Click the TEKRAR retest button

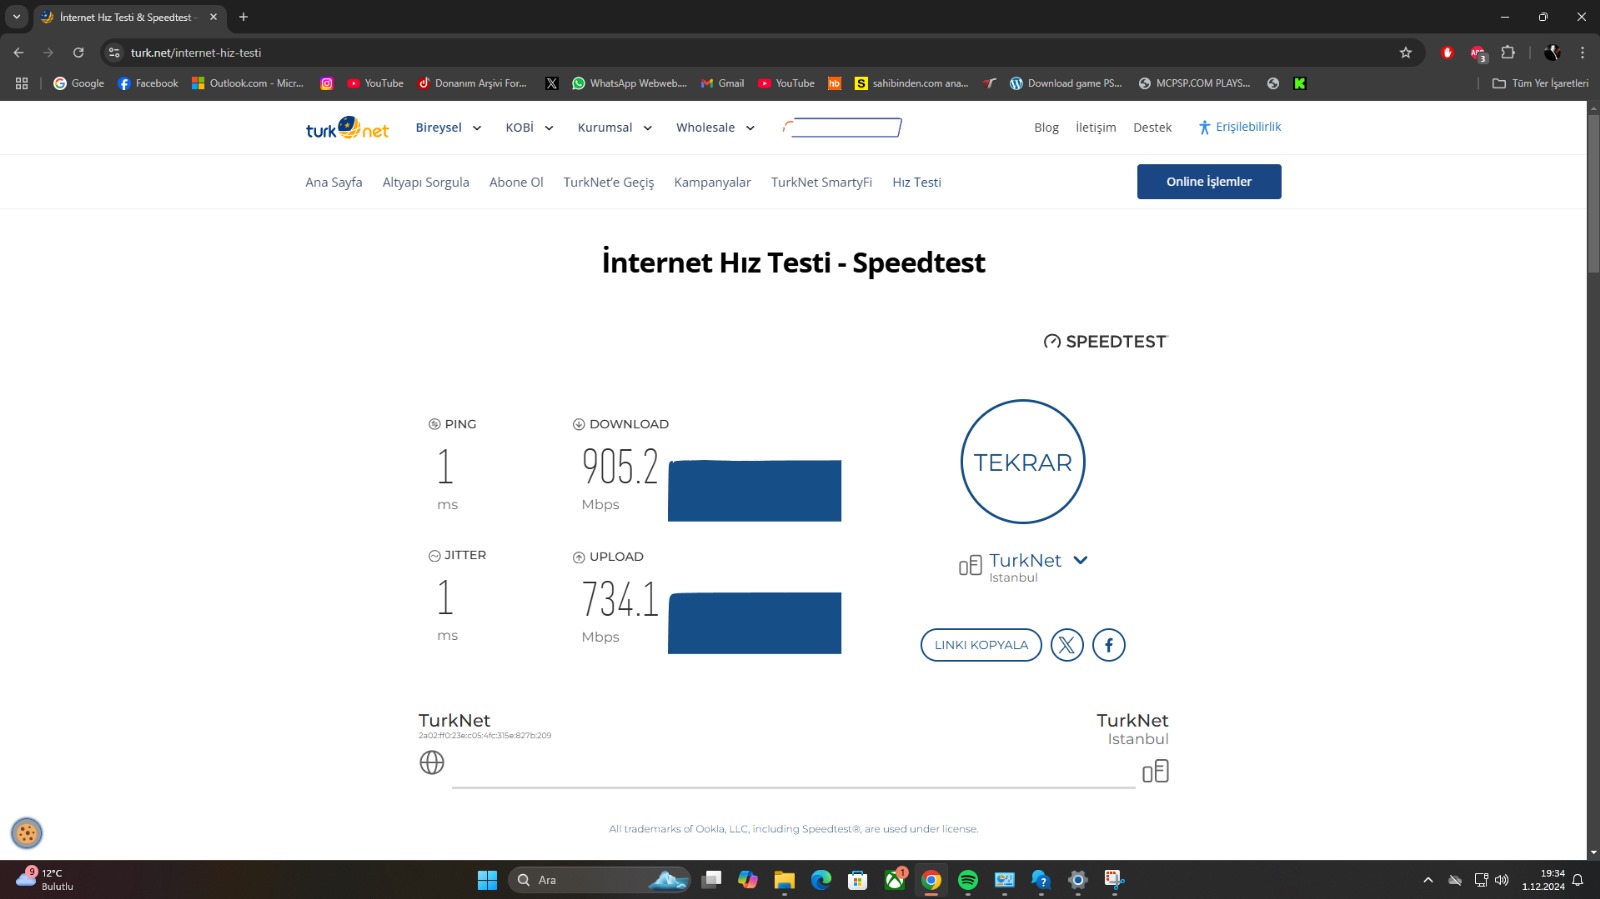[1023, 462]
